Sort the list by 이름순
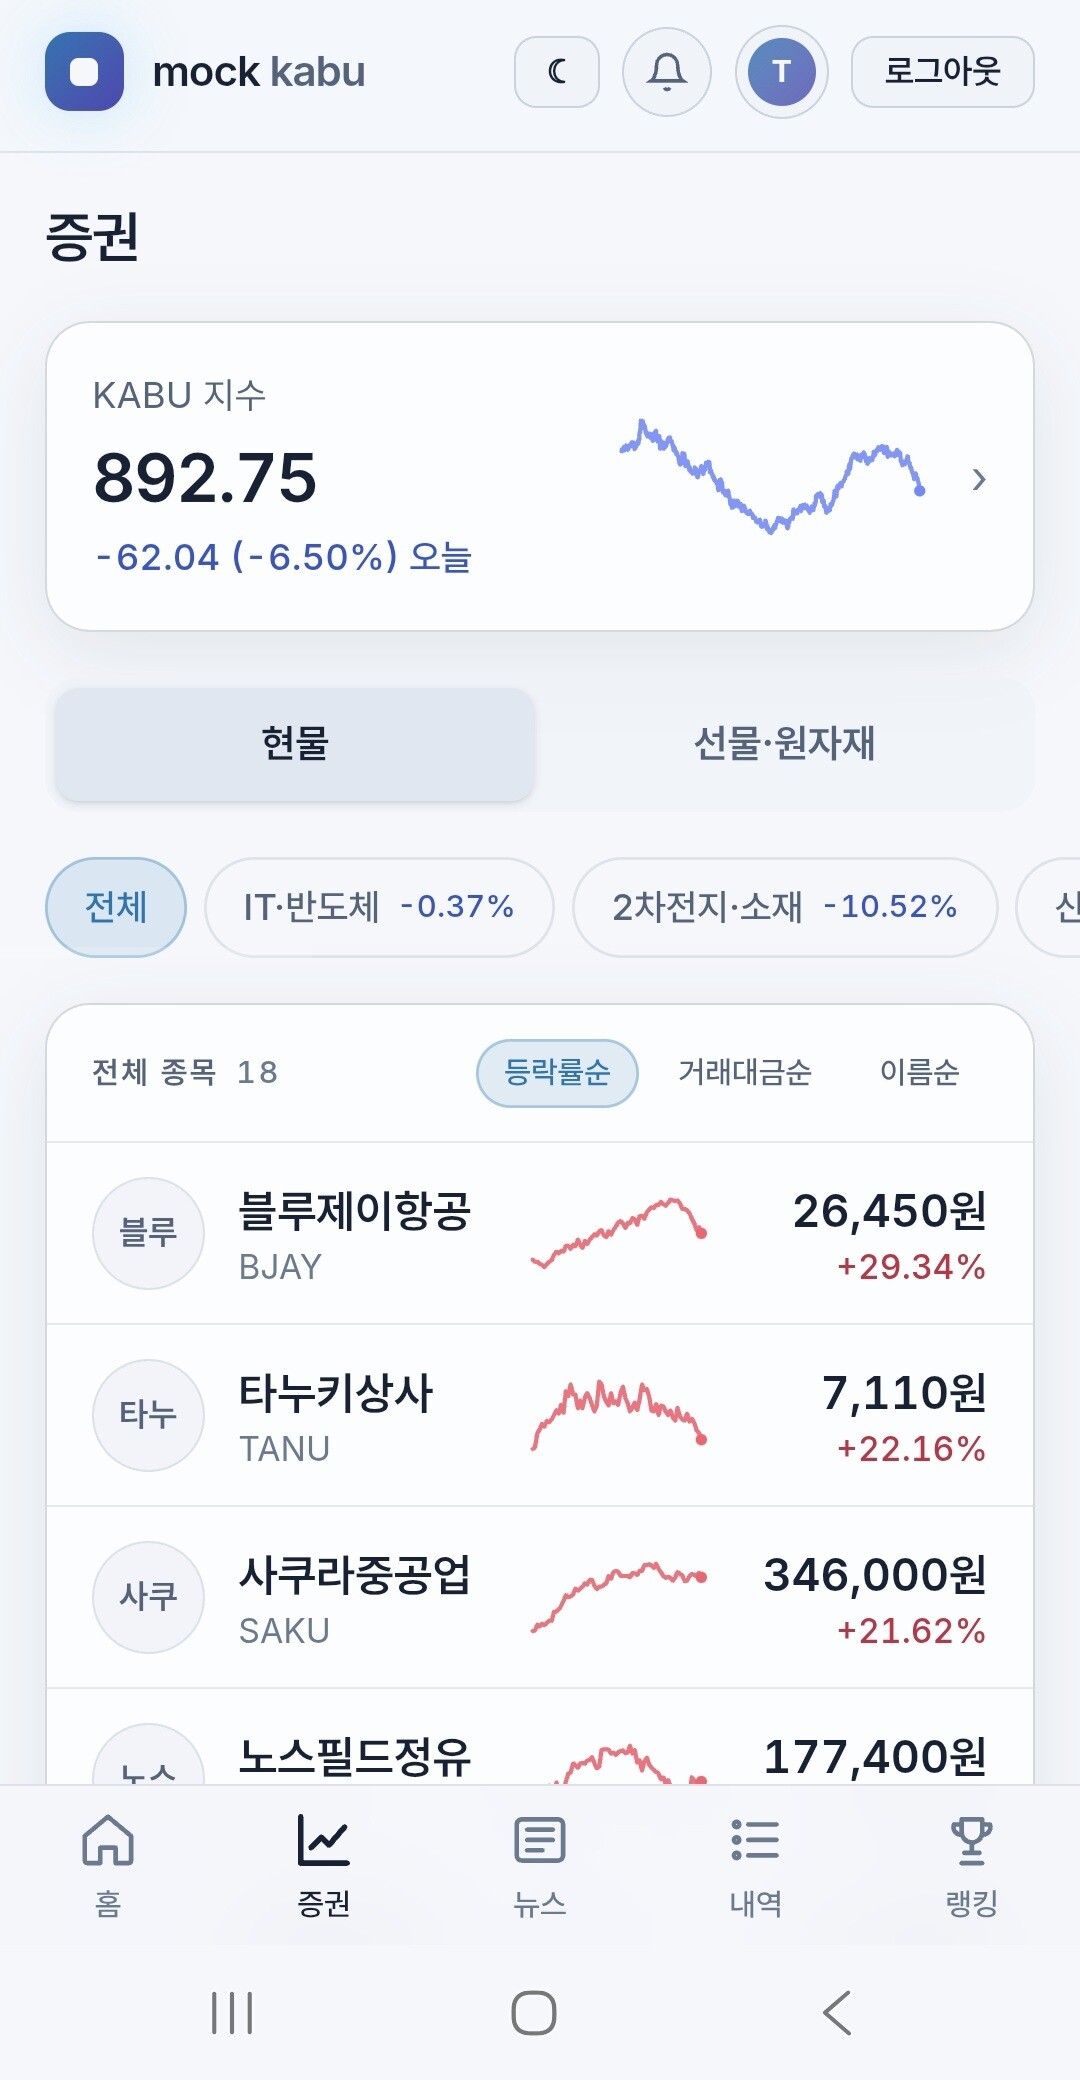Viewport: 1080px width, 2080px height. tap(920, 1073)
